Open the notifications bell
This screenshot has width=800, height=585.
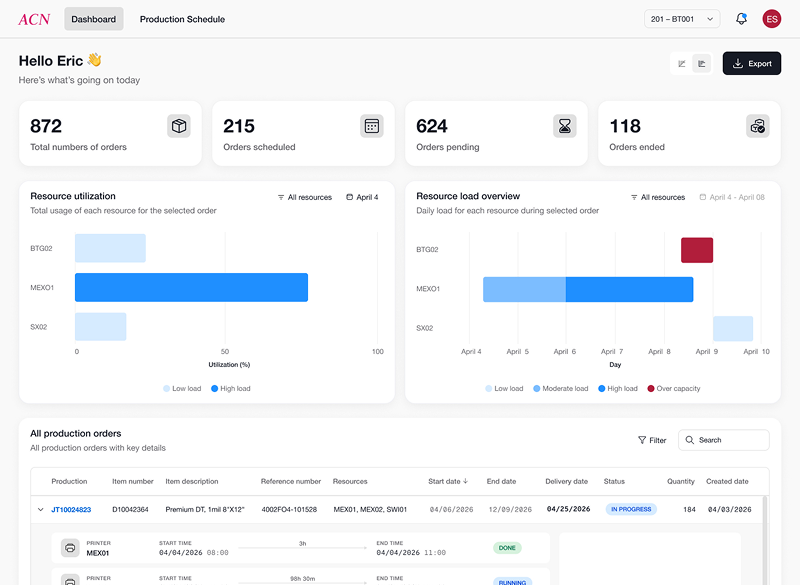[x=741, y=19]
